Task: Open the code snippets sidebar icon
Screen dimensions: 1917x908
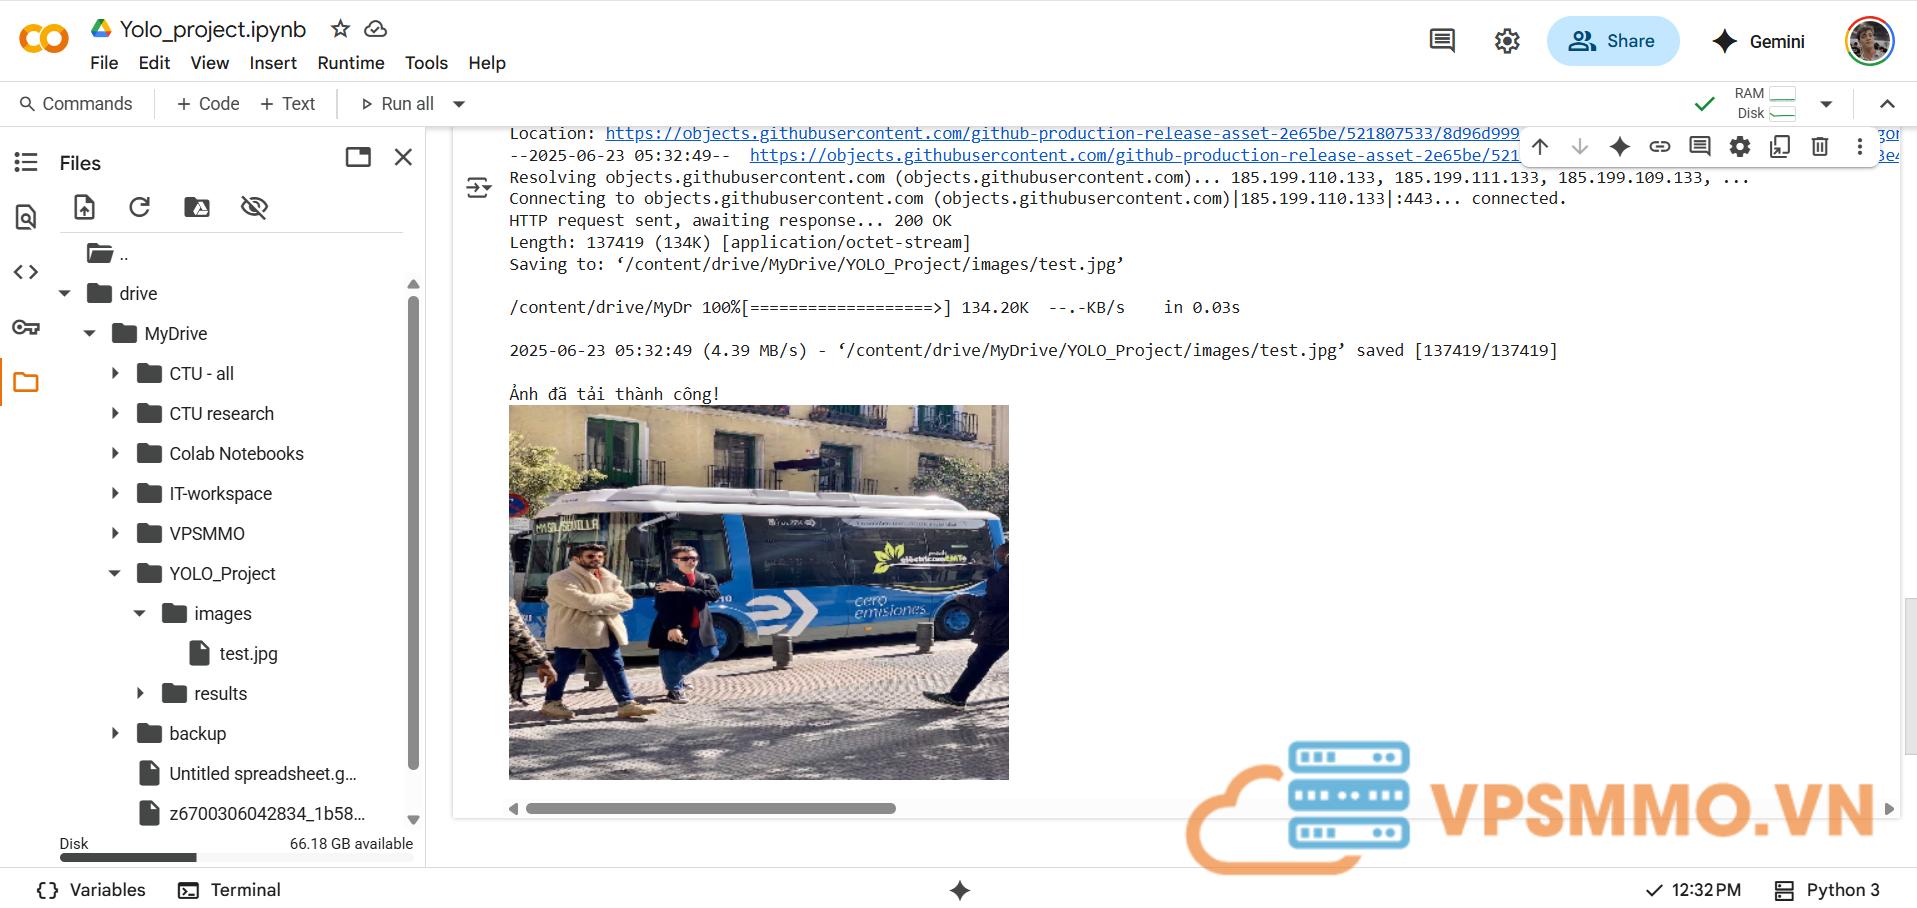Action: (26, 272)
